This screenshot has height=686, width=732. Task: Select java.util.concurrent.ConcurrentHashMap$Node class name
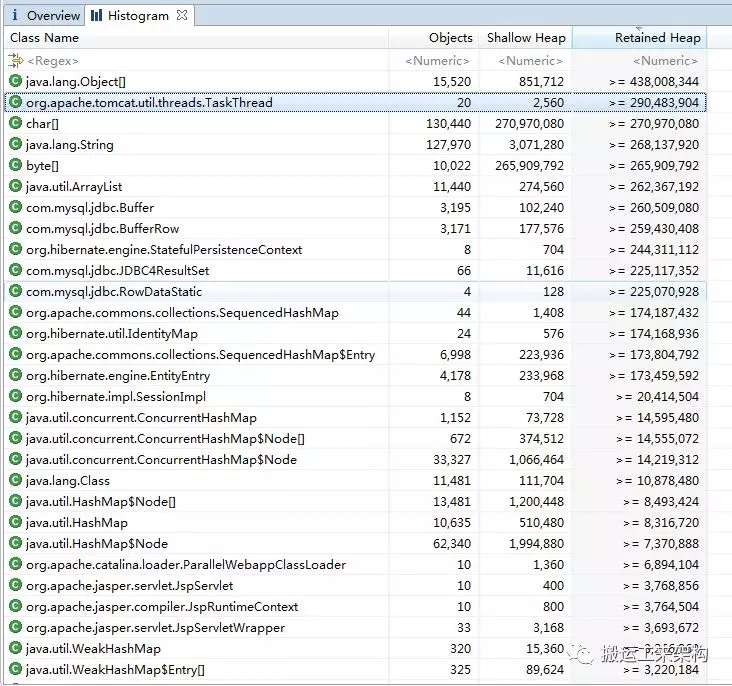pyautogui.click(x=161, y=460)
